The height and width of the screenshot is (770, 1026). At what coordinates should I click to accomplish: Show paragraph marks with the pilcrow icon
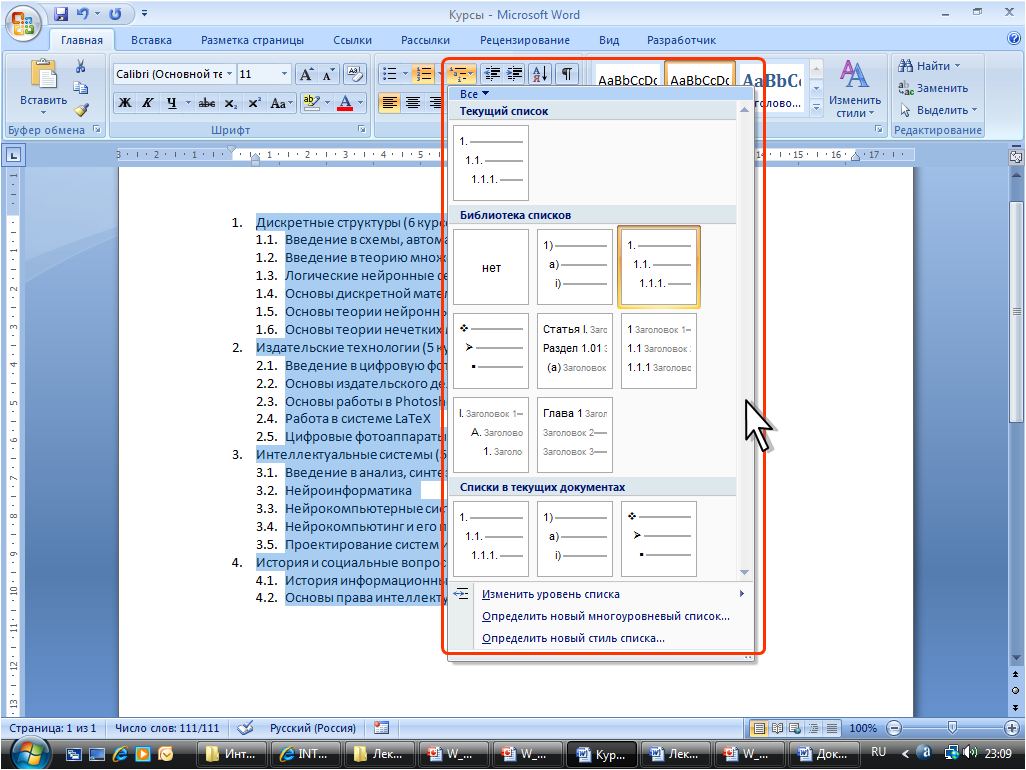[x=567, y=74]
